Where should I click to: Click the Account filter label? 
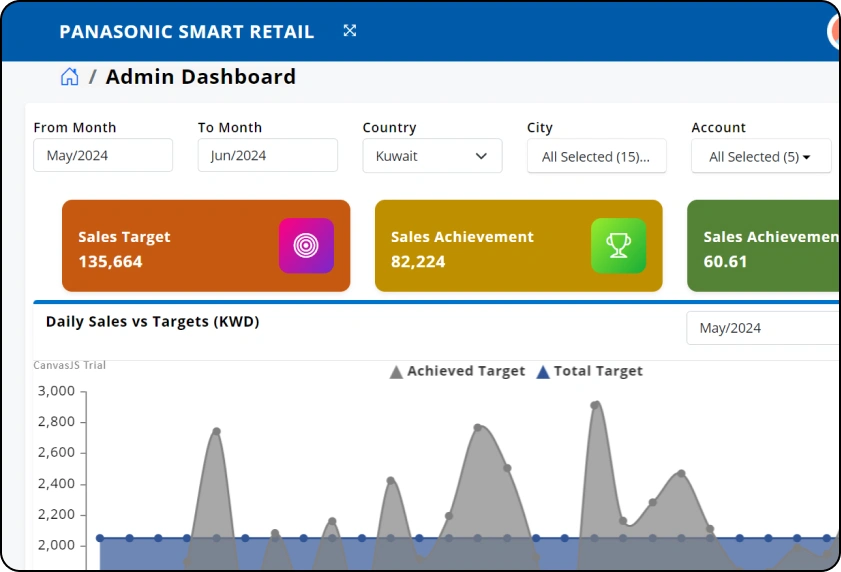[x=719, y=128]
